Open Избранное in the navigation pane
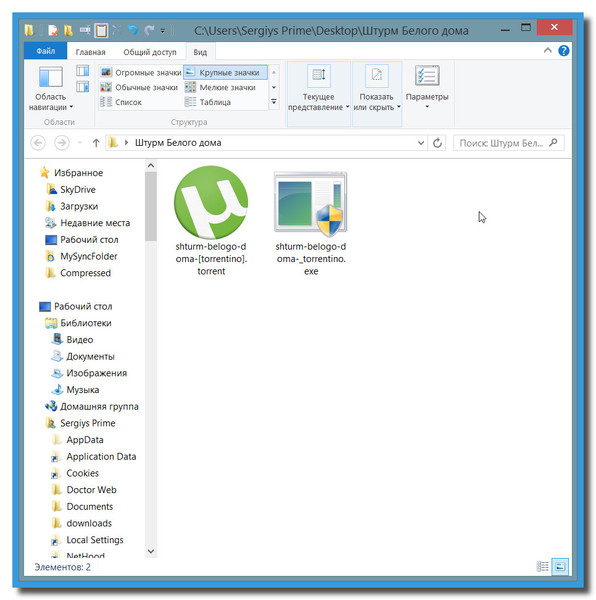This screenshot has width=596, height=600. click(71, 173)
